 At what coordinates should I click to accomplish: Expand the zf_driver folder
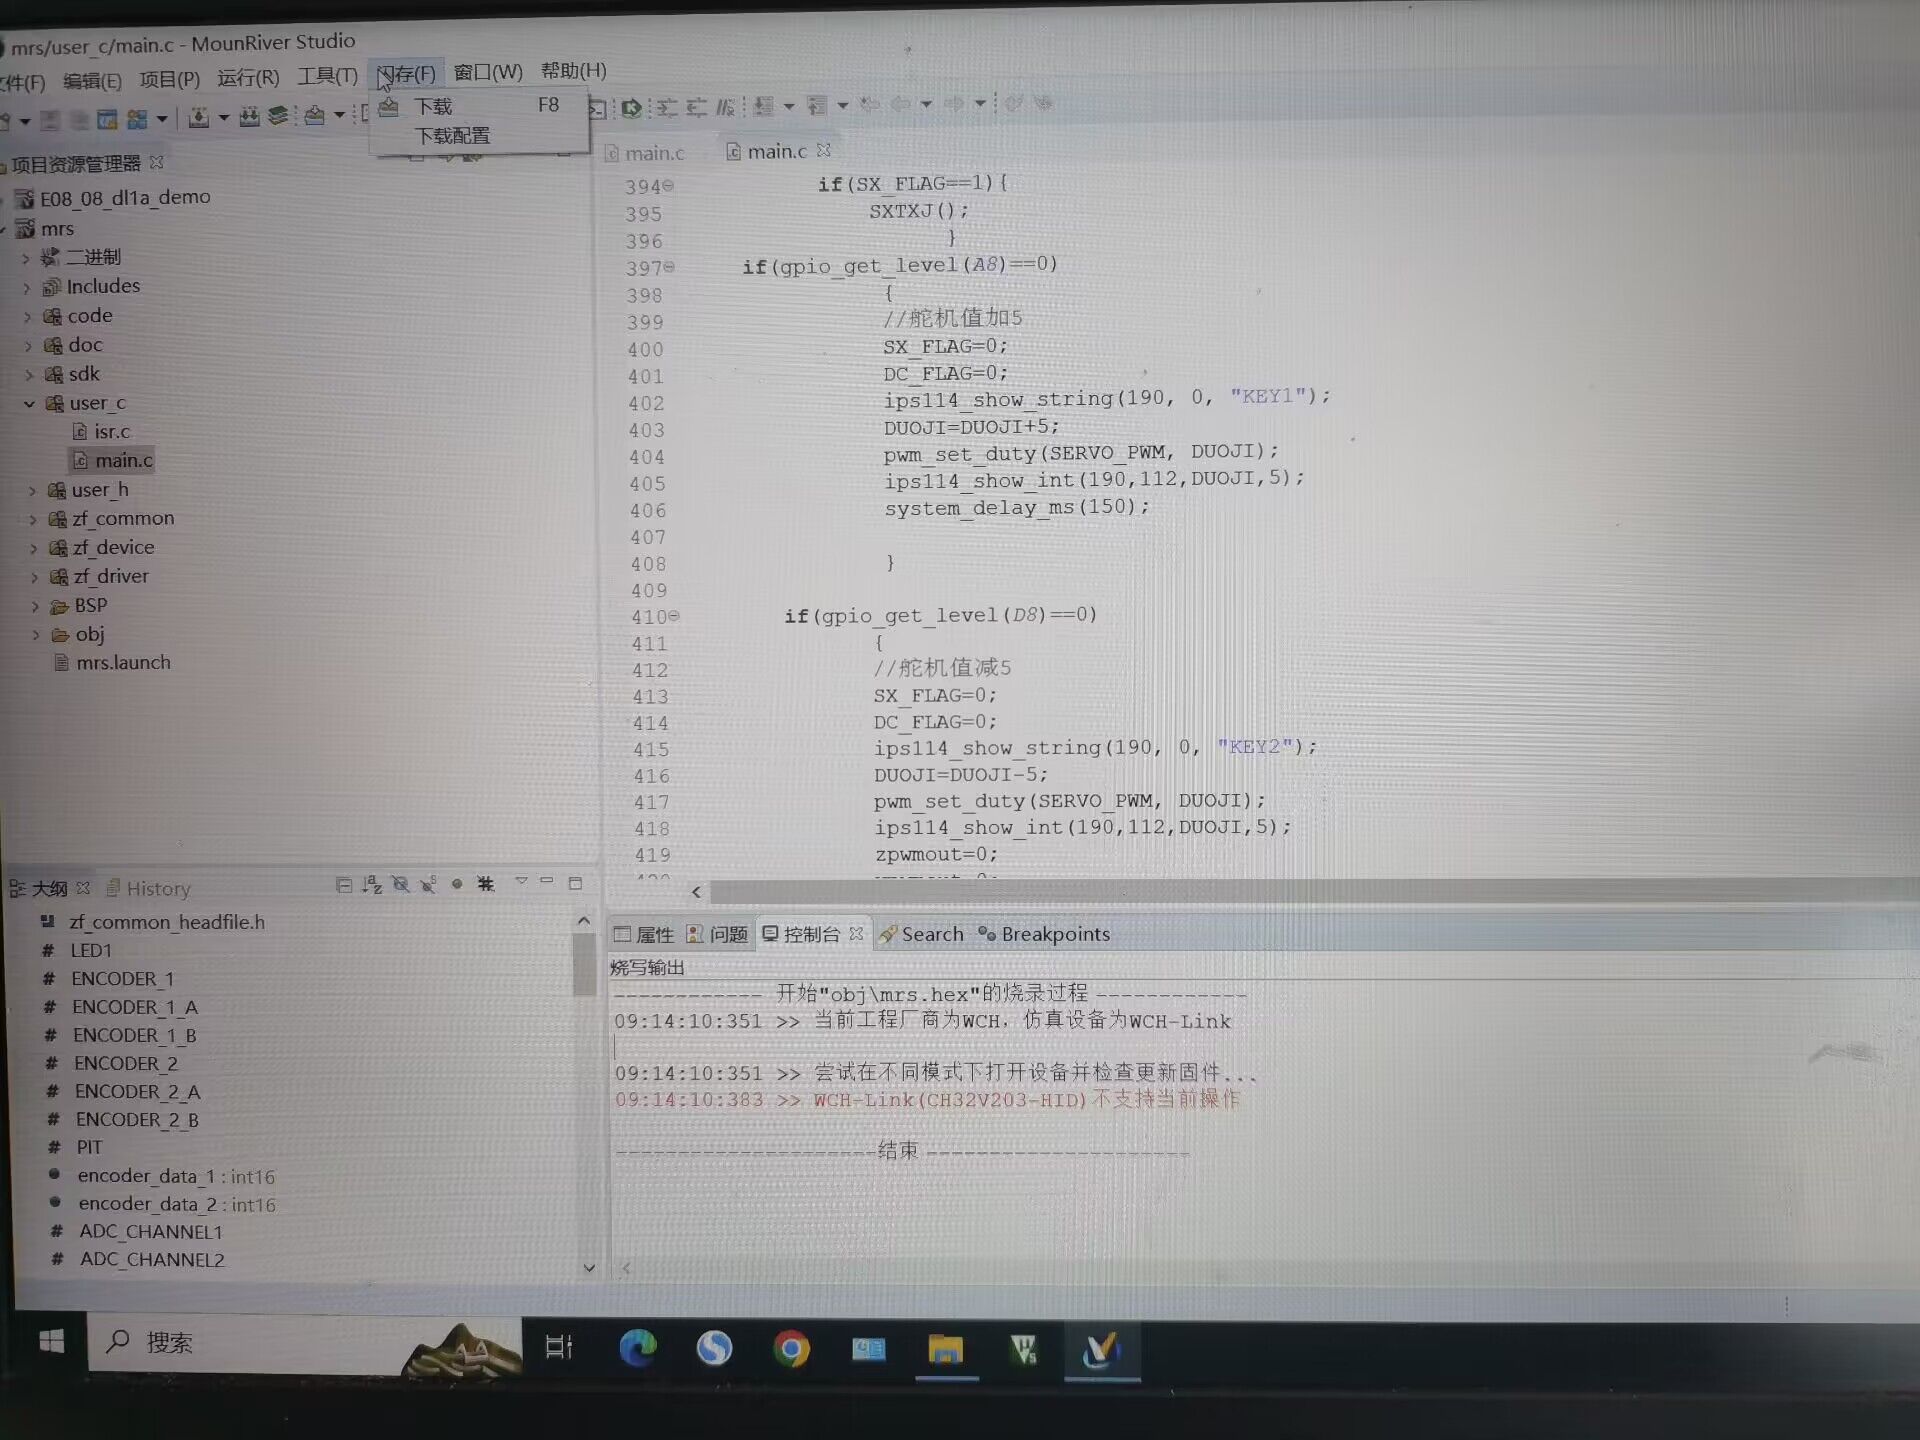[35, 578]
